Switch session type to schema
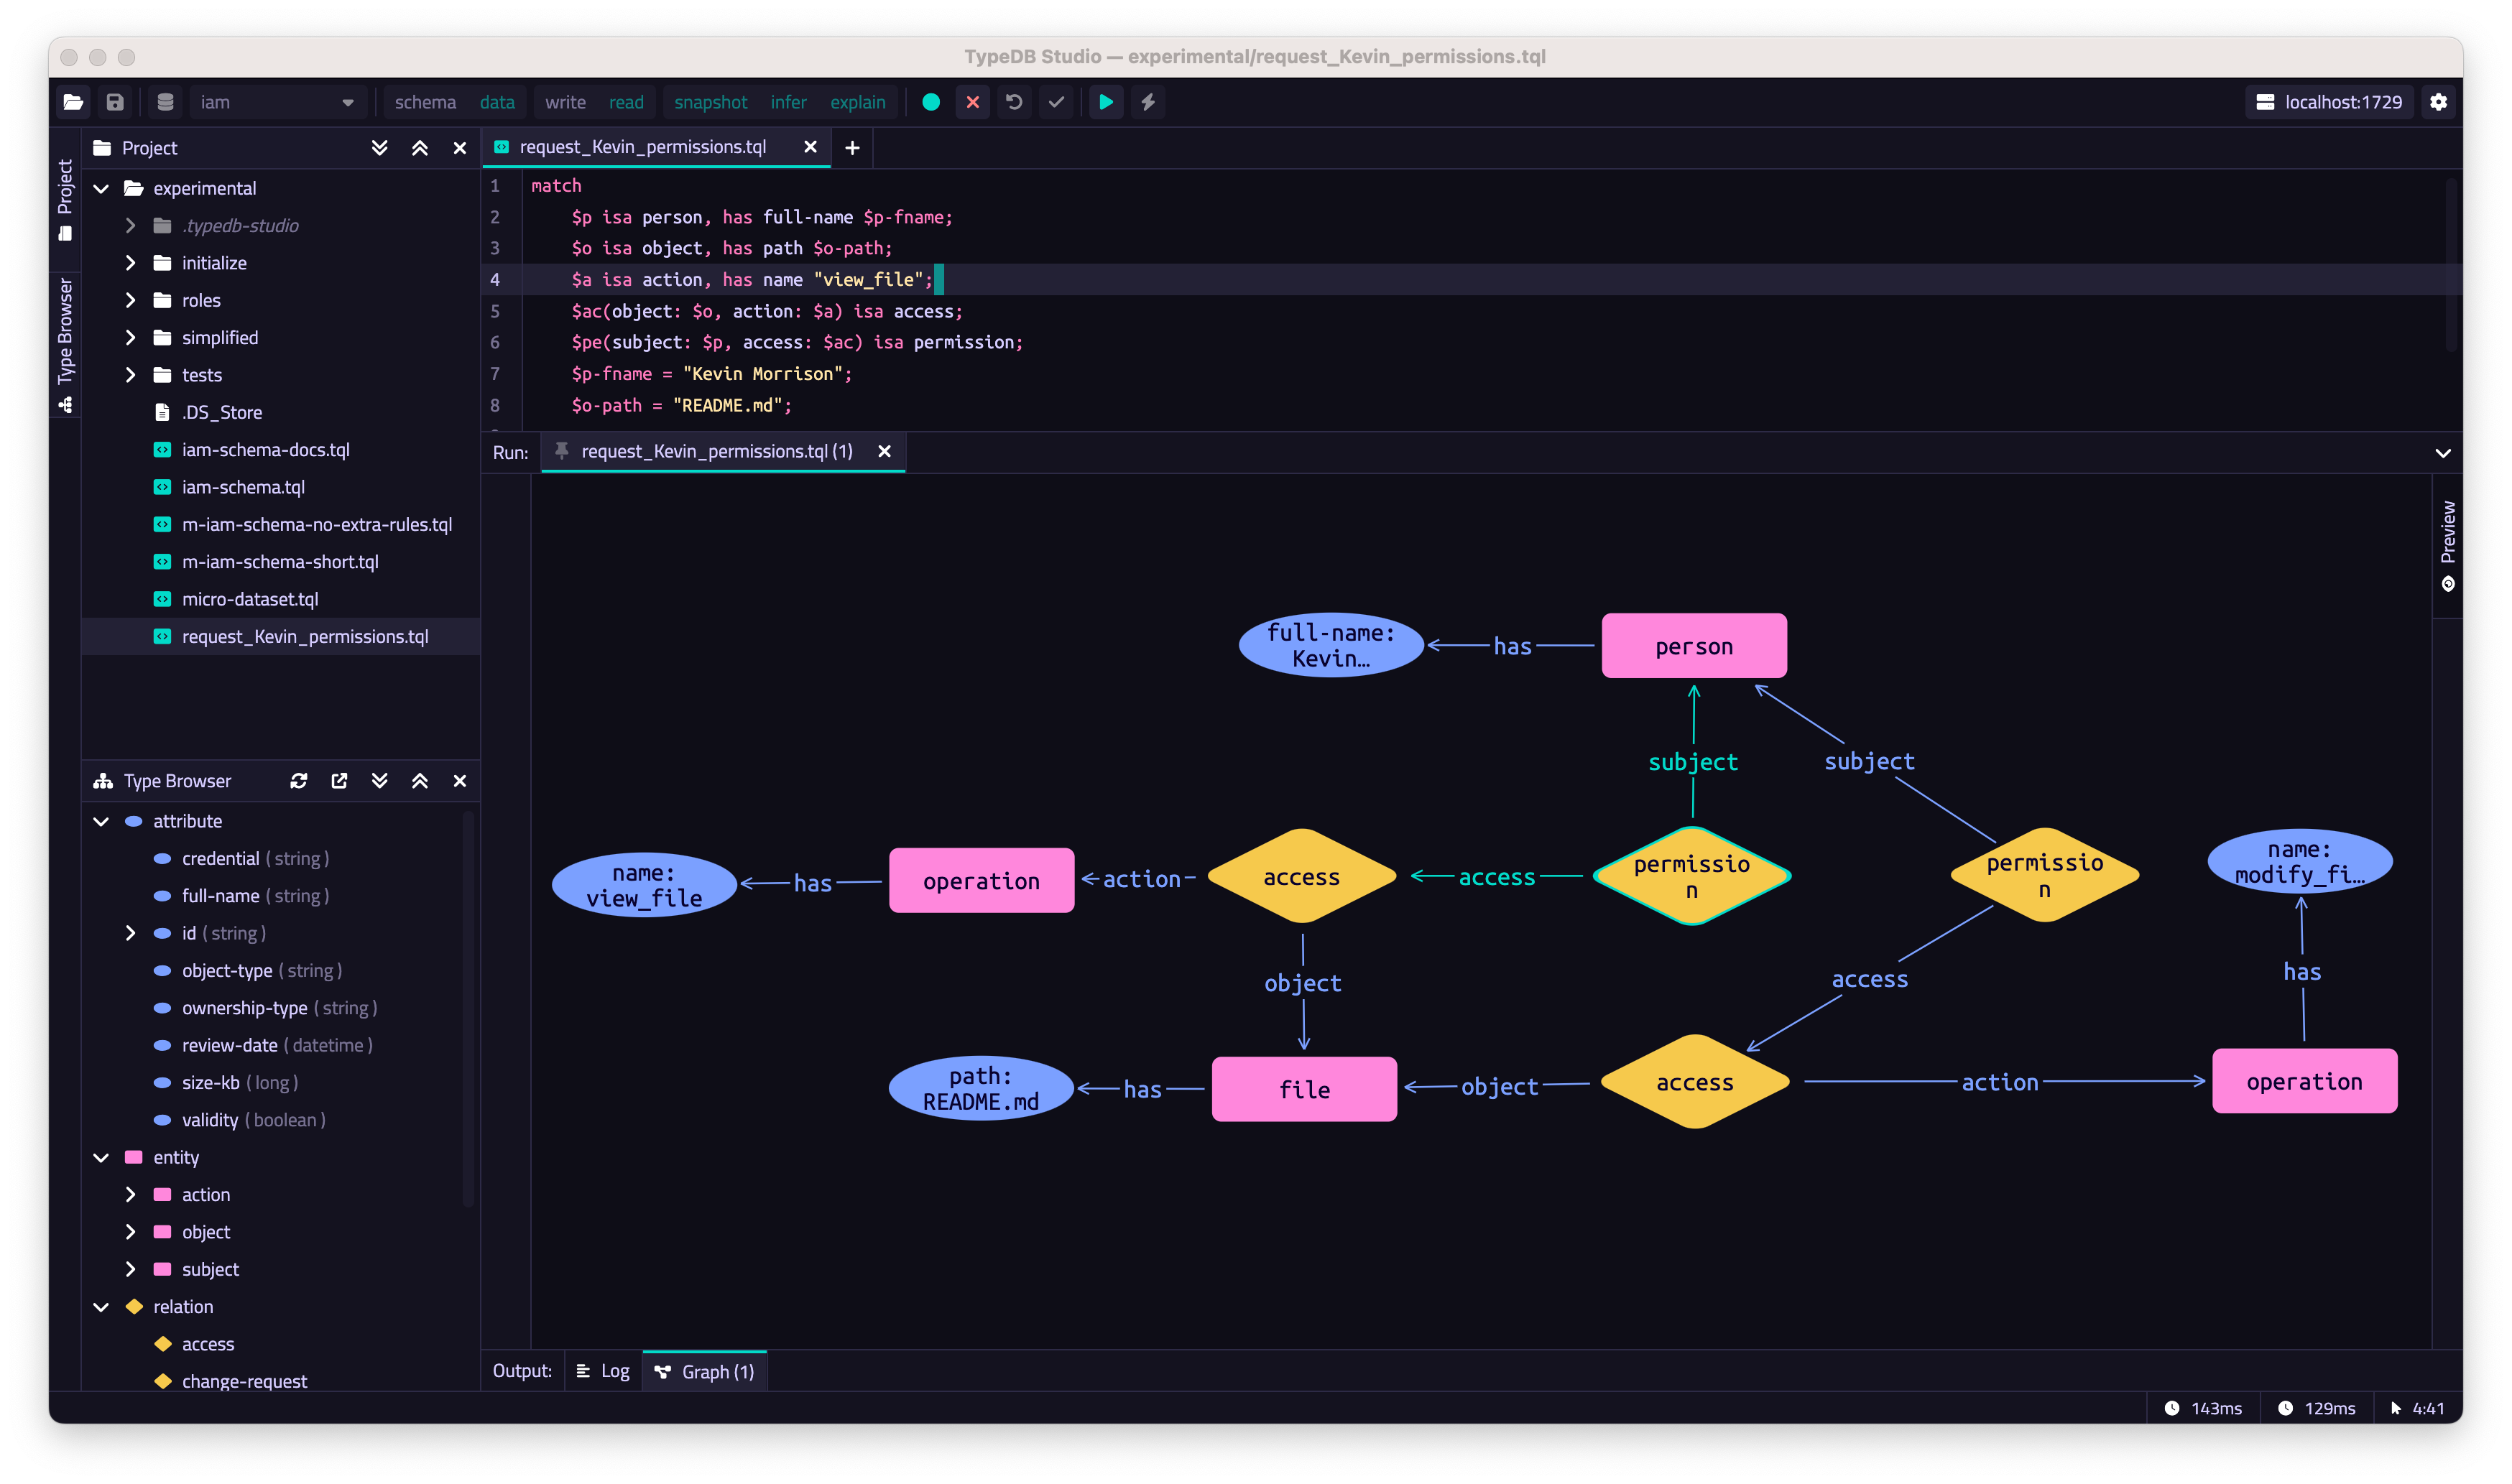The width and height of the screenshot is (2512, 1484). tap(425, 102)
